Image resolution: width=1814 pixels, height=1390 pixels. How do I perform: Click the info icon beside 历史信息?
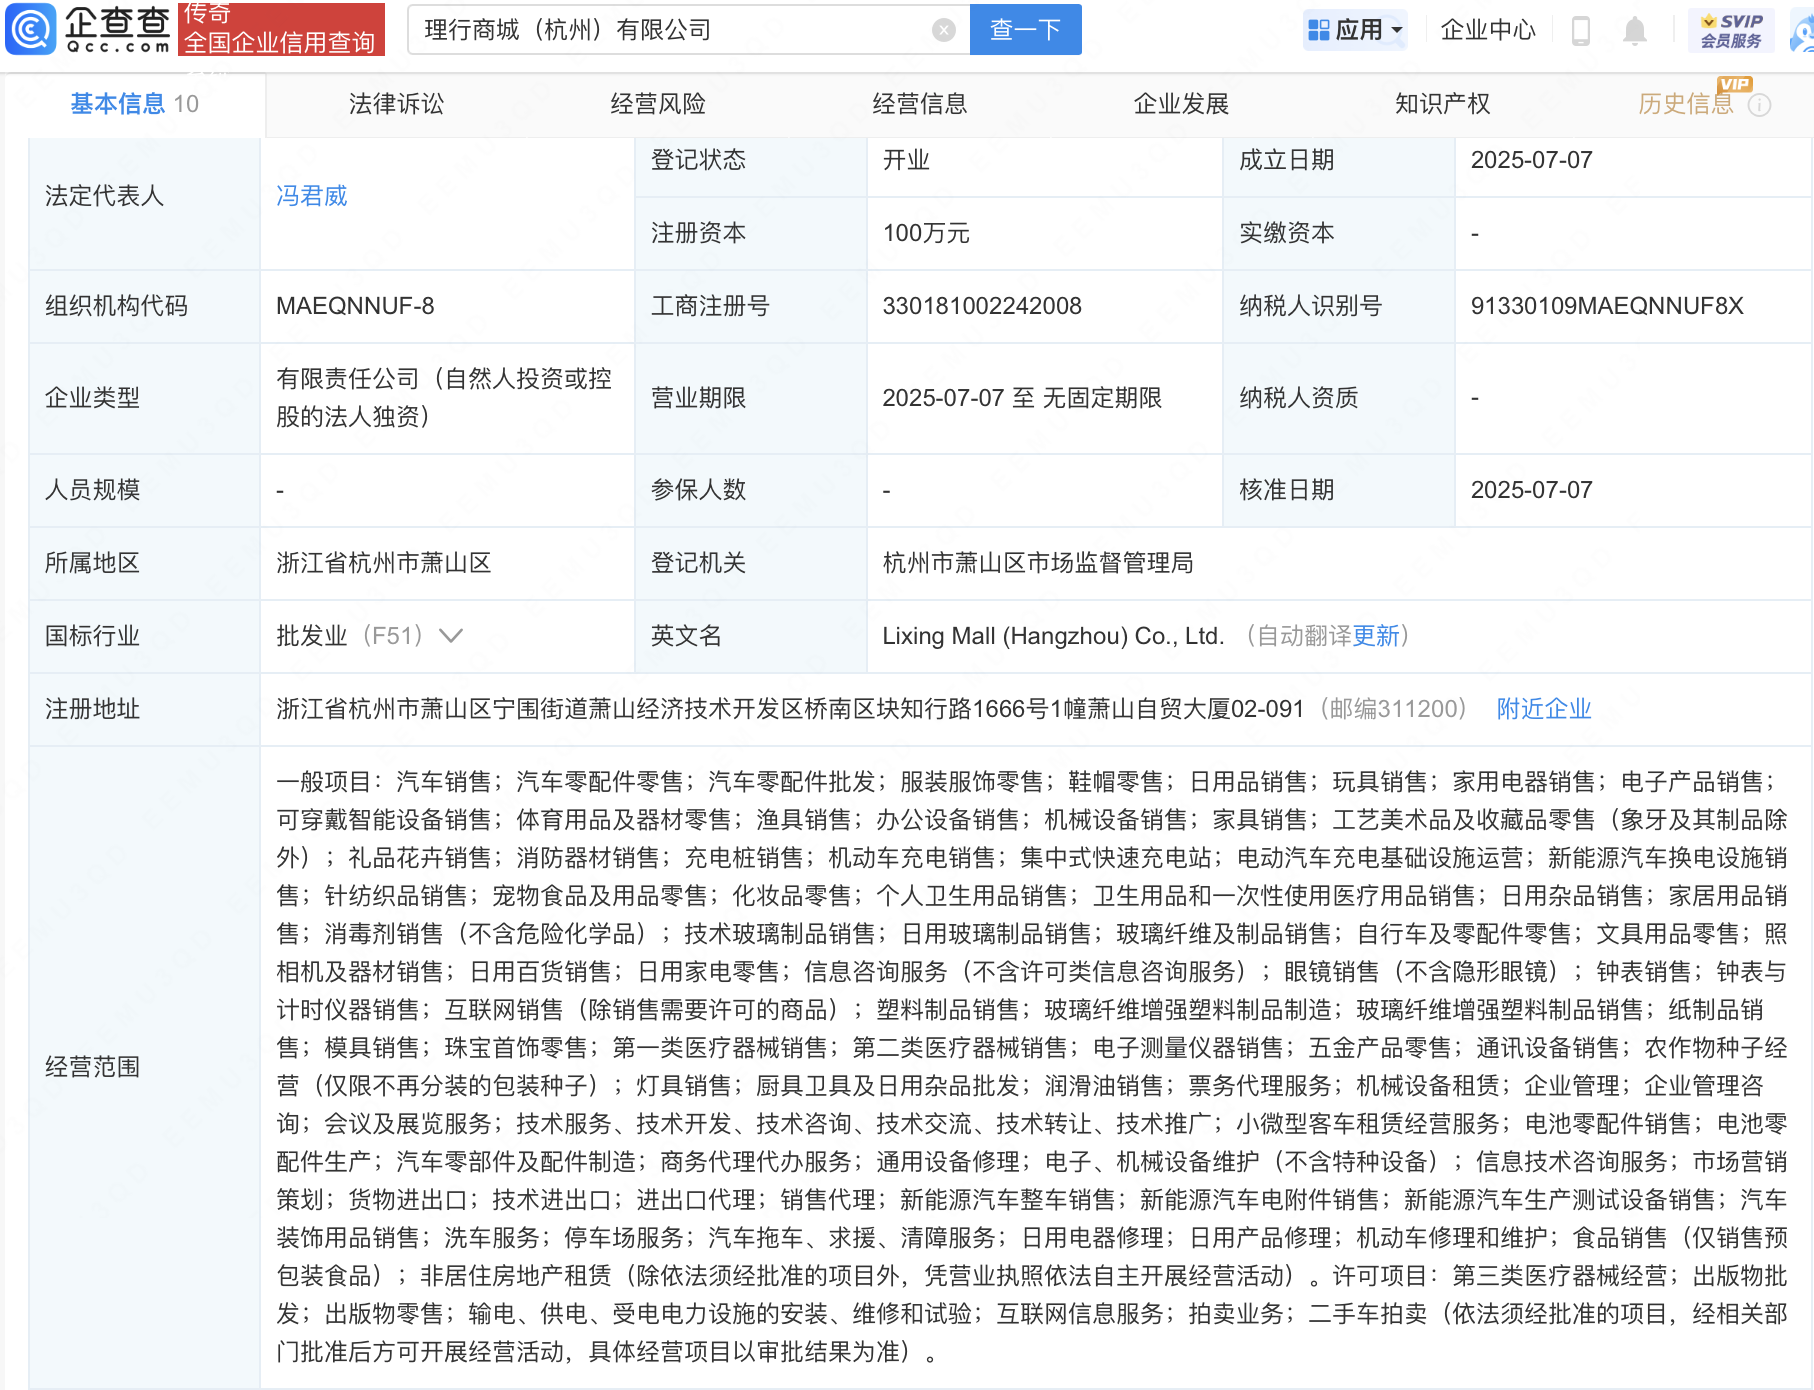(1760, 104)
